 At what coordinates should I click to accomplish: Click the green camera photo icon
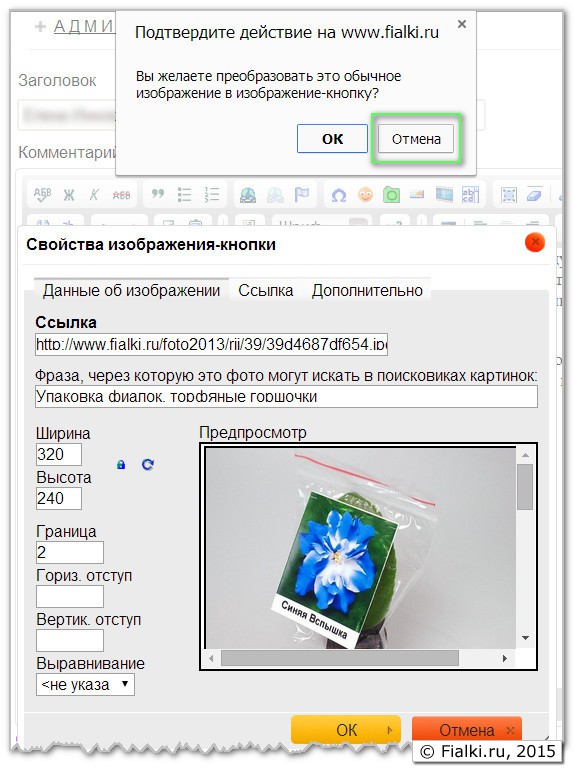391,195
